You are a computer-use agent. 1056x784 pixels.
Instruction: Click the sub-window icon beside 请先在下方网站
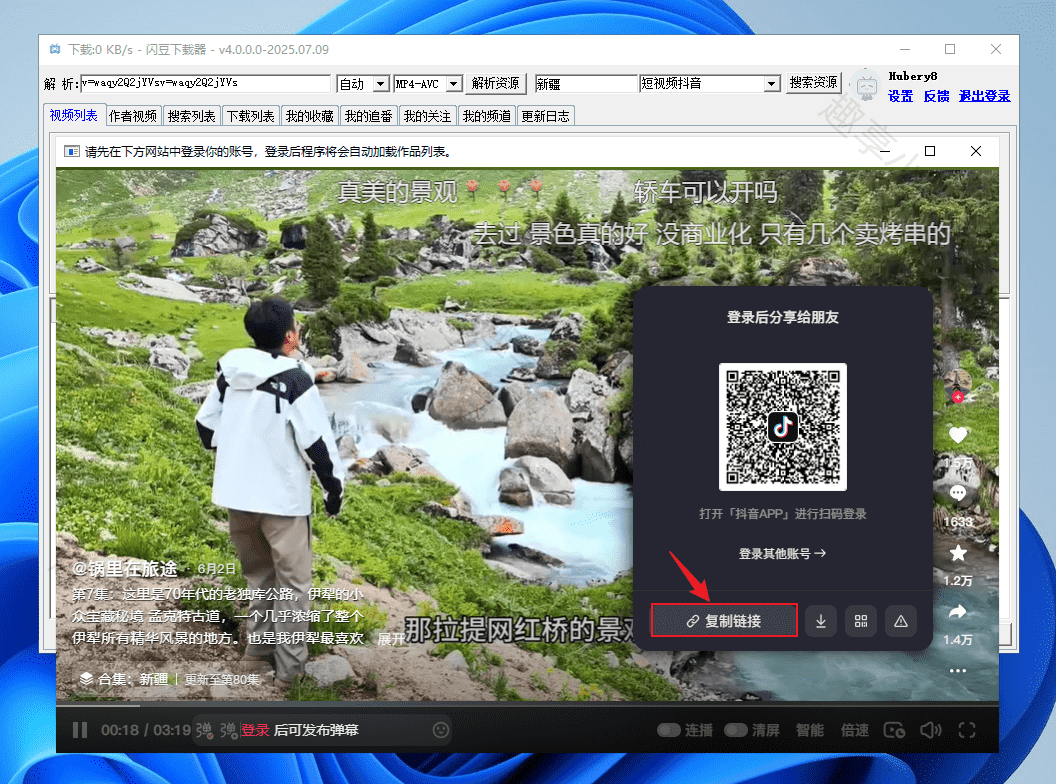71,152
